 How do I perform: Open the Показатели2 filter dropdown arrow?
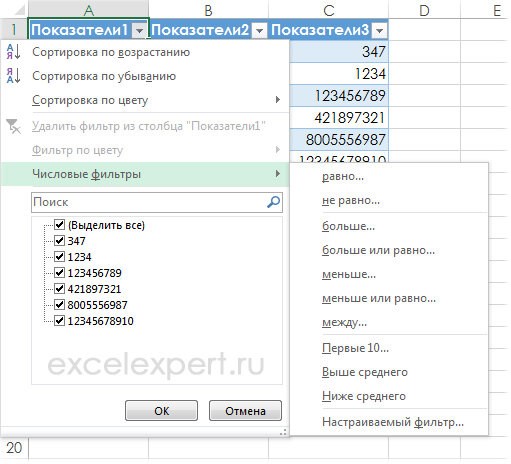(x=259, y=31)
